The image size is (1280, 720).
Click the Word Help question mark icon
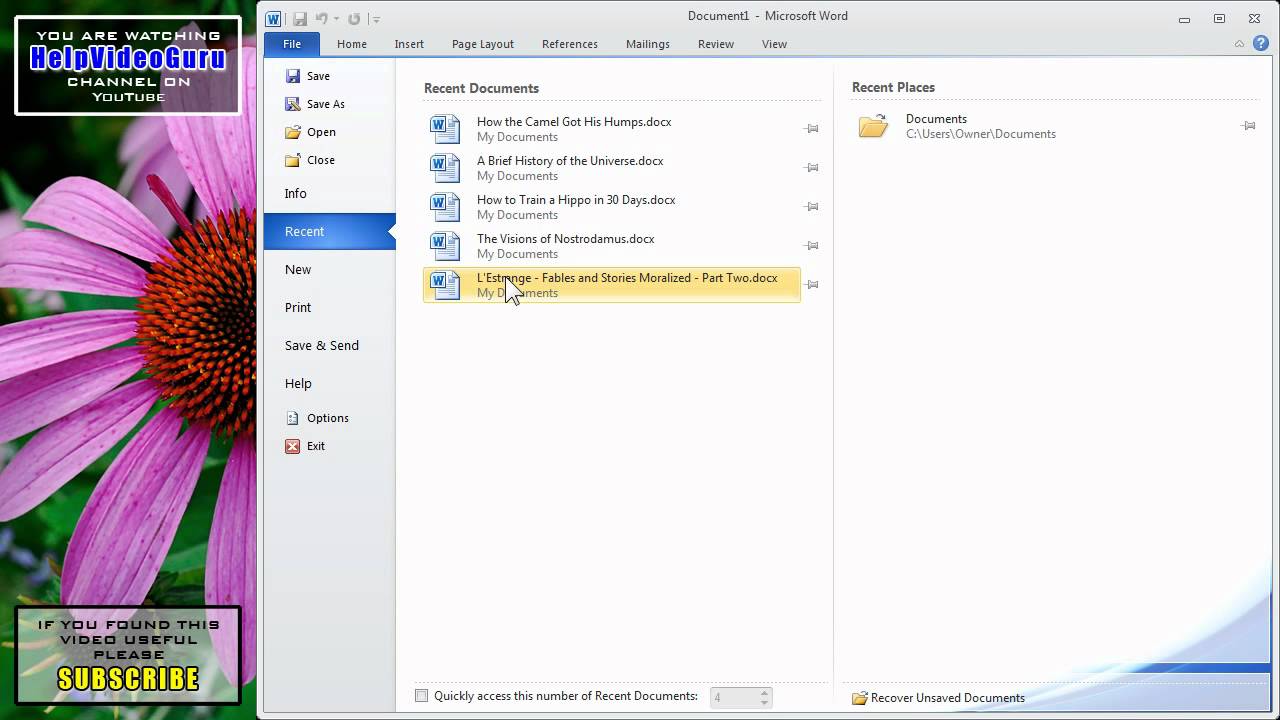pyautogui.click(x=1261, y=43)
